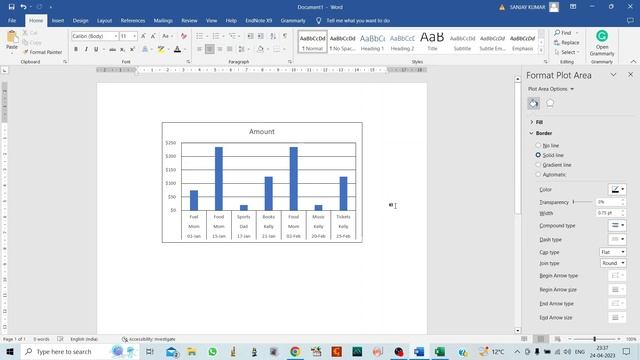Image resolution: width=640 pixels, height=360 pixels.
Task: Click Select in Editing group
Action: pos(567,52)
